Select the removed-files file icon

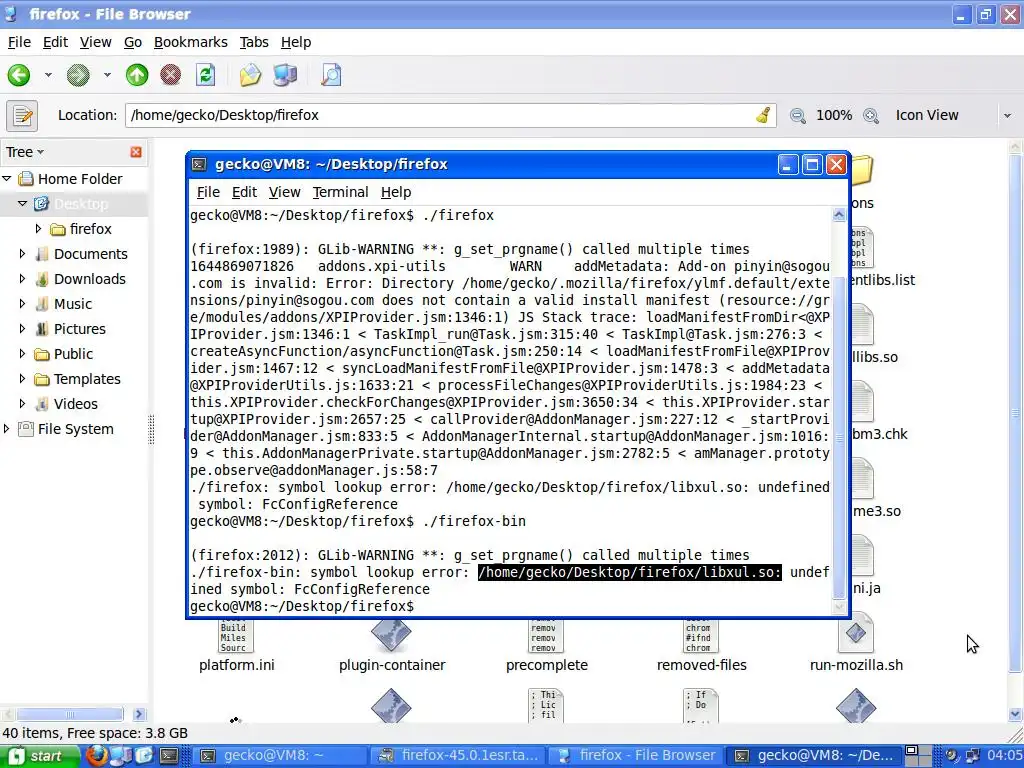[701, 635]
